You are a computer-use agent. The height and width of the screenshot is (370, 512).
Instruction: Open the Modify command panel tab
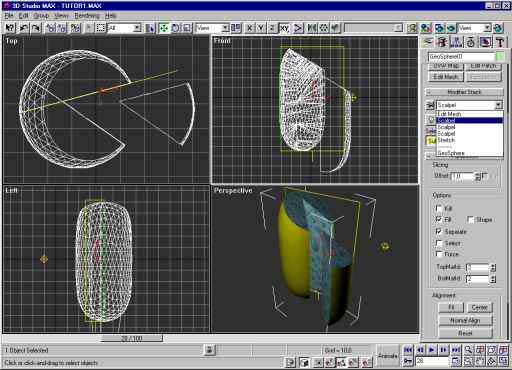442,42
